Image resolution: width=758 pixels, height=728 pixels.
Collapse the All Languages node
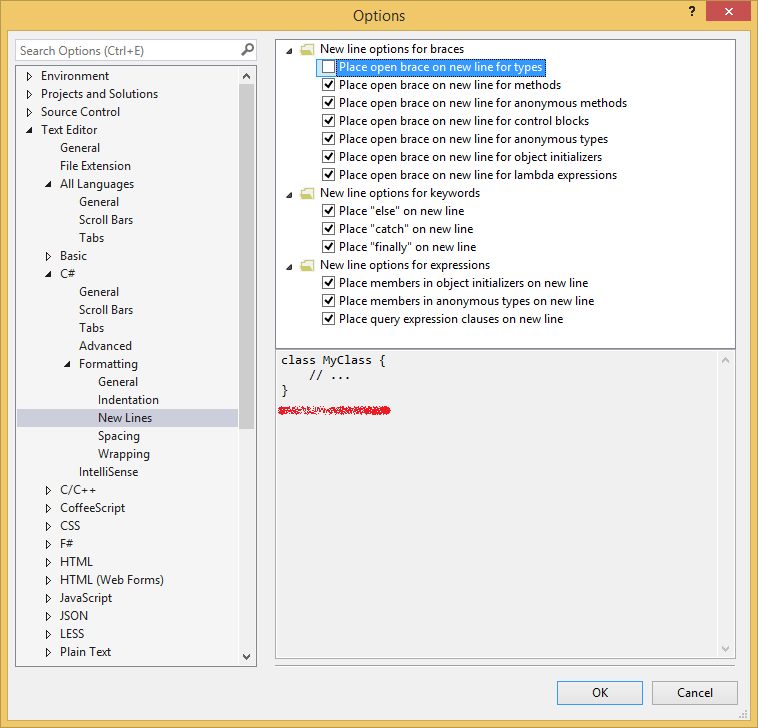coord(48,184)
